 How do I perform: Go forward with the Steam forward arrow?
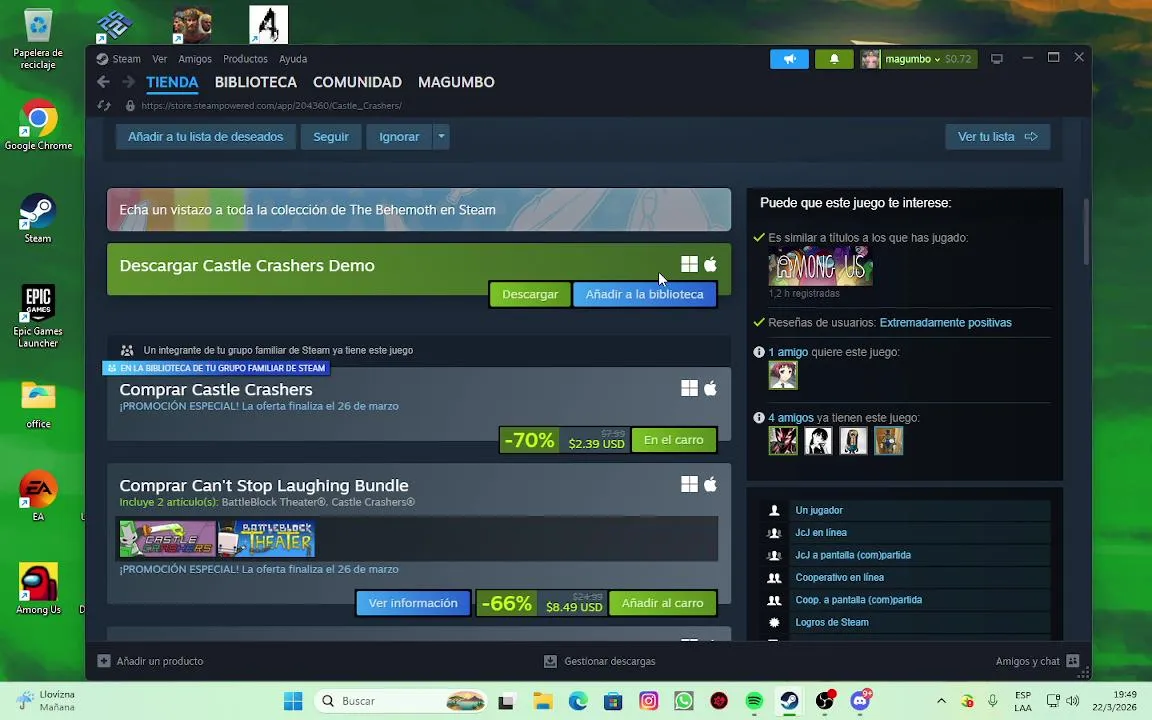pyautogui.click(x=129, y=82)
